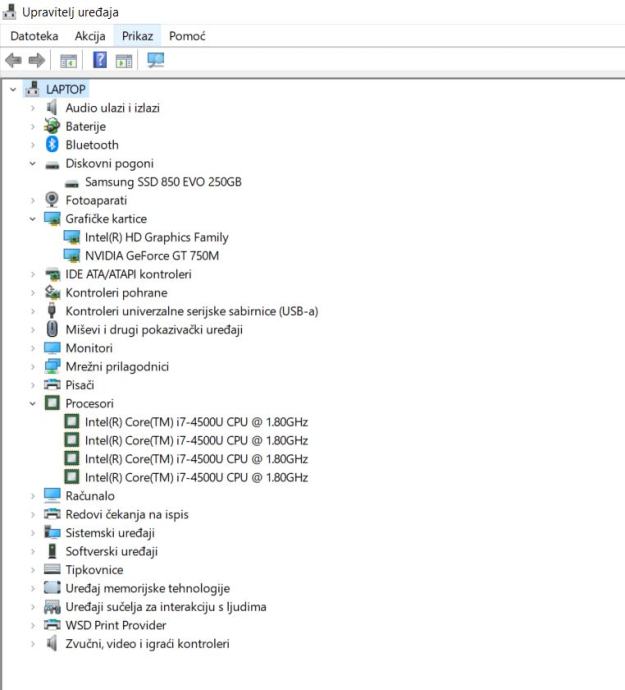Select Intel(R) HD Graphics Family entry
This screenshot has height=690, width=625.
point(157,237)
